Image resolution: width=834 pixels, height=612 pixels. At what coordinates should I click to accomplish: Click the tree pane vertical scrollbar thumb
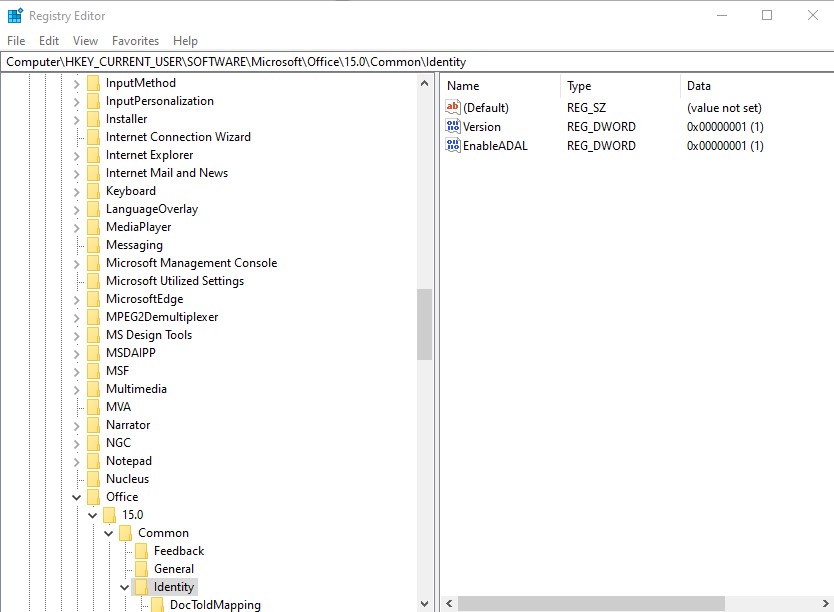pos(424,324)
